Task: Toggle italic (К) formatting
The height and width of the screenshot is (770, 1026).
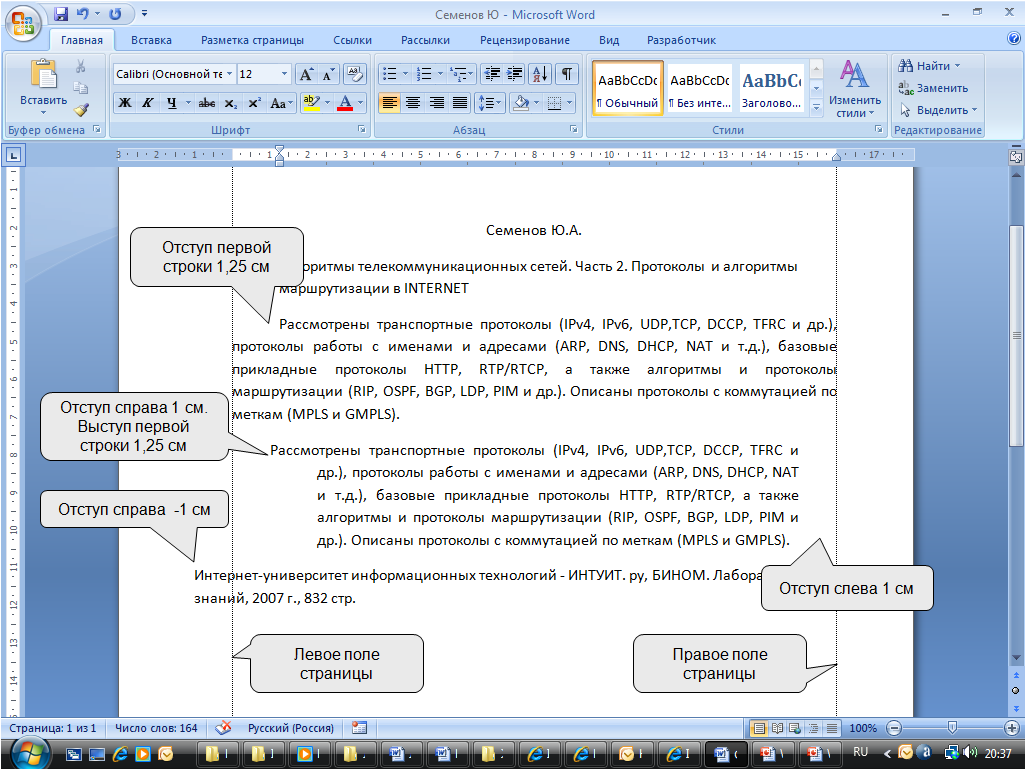Action: tap(147, 103)
